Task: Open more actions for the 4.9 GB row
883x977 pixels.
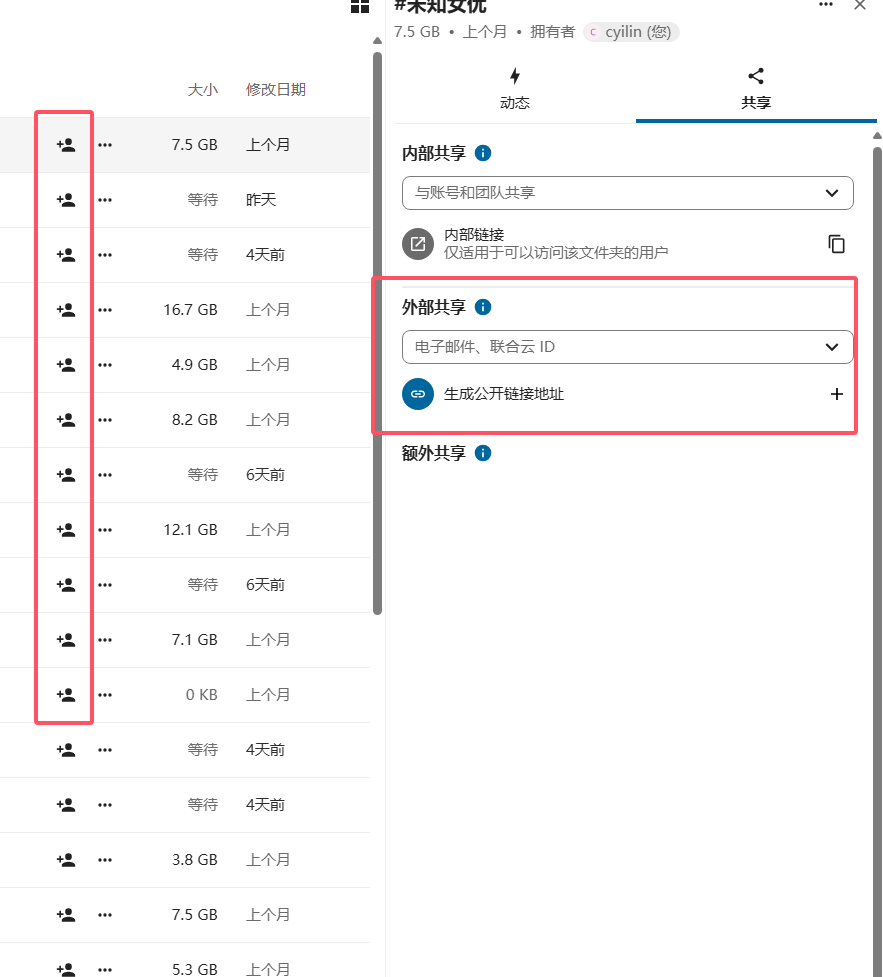Action: coord(105,365)
